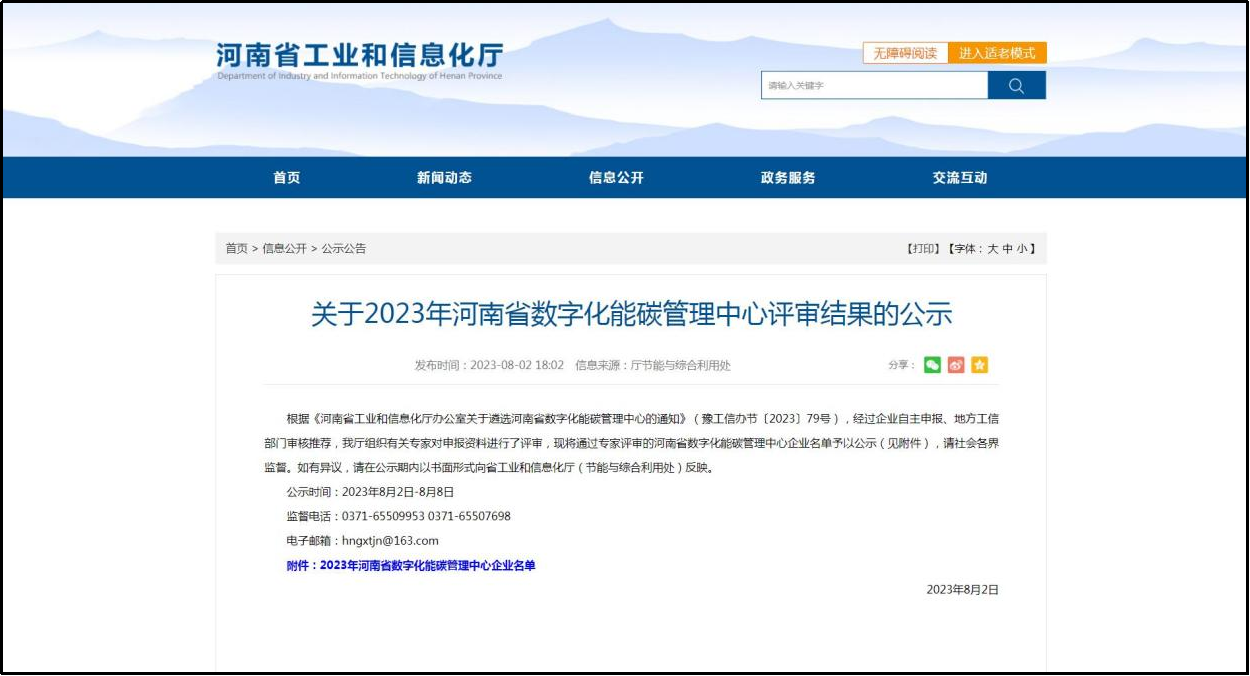Click the 首页 breadcrumb link
The width and height of the screenshot is (1250, 676).
(237, 248)
